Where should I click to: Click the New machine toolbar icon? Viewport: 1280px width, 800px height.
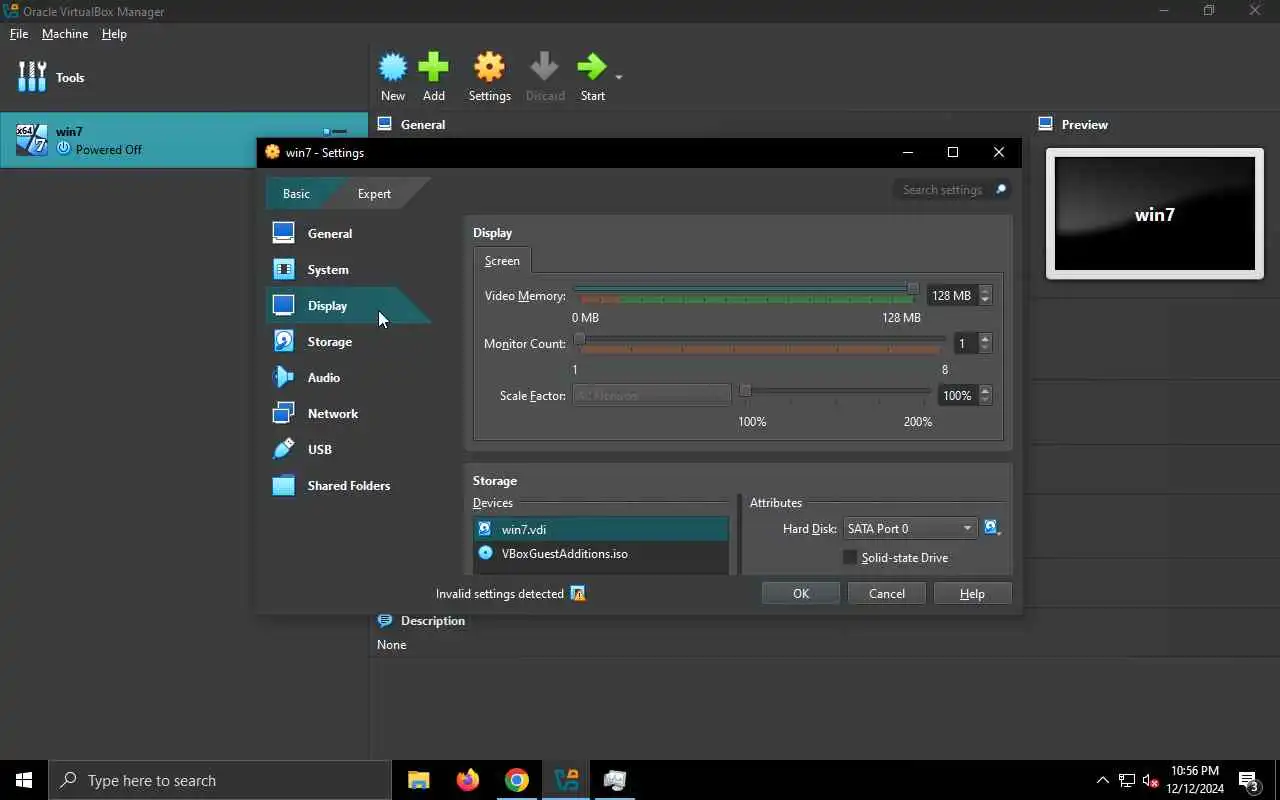[x=393, y=68]
